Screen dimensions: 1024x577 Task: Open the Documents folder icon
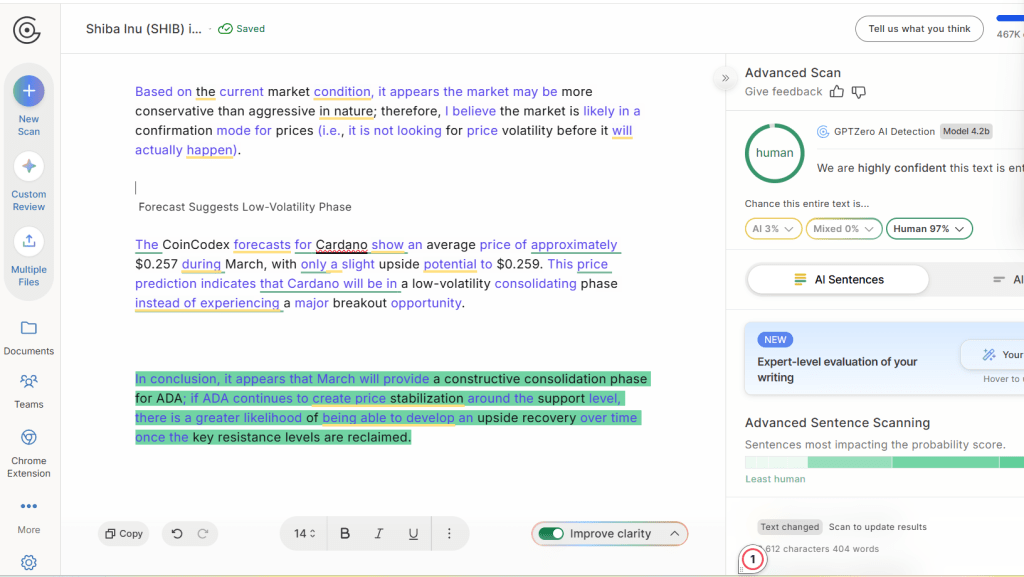point(29,328)
